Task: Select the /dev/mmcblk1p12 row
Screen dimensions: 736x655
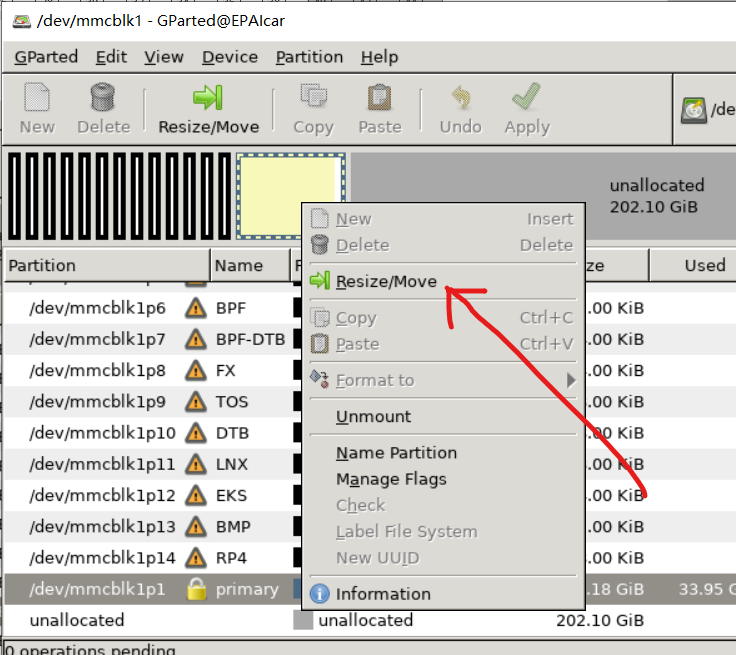Action: pyautogui.click(x=151, y=496)
